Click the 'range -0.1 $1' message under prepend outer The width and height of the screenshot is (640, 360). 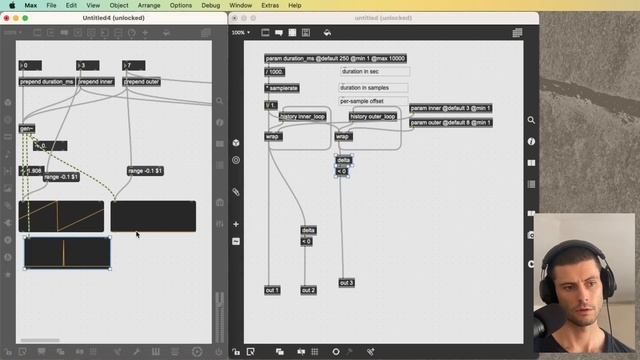(x=145, y=171)
